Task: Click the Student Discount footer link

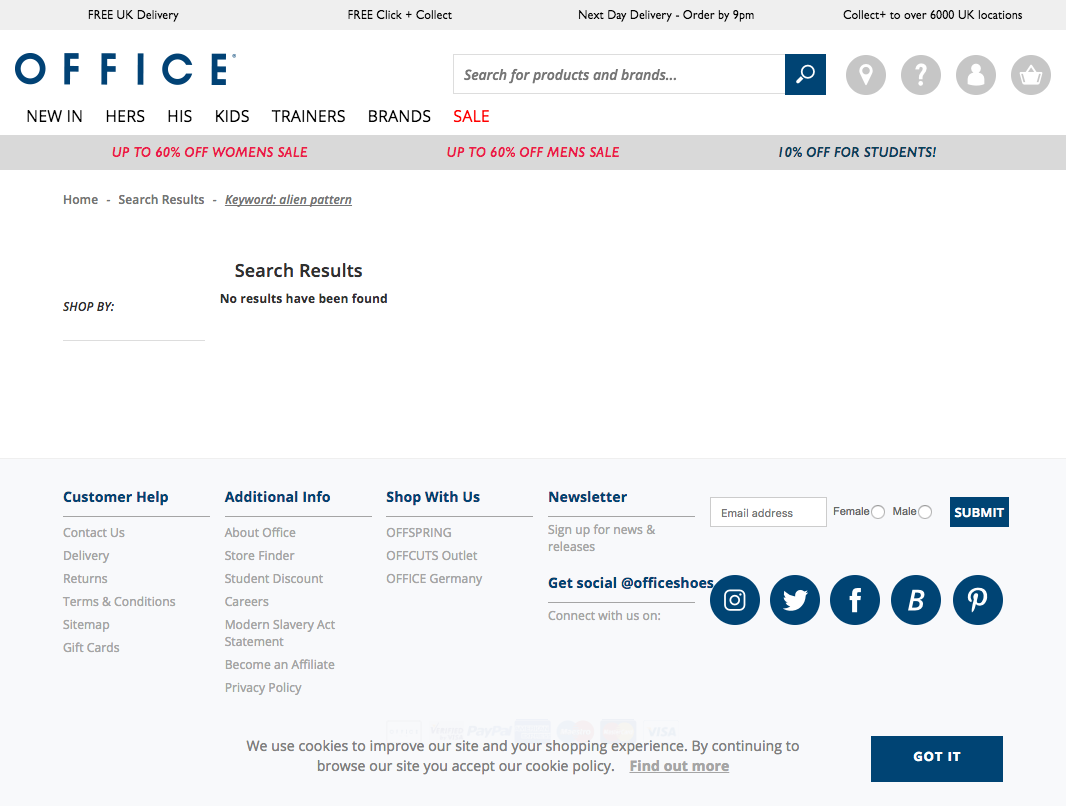Action: [x=274, y=578]
